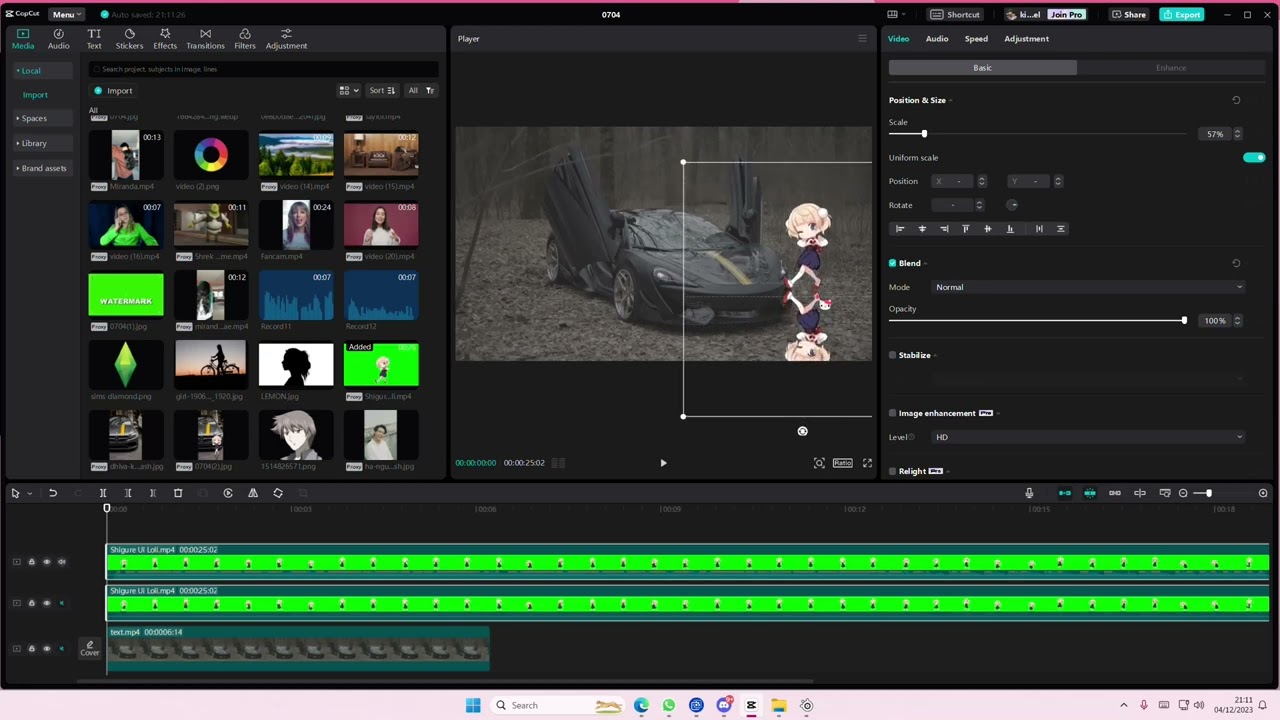Toggle the Uniform scale switch
Image resolution: width=1280 pixels, height=720 pixels.
(x=1254, y=157)
